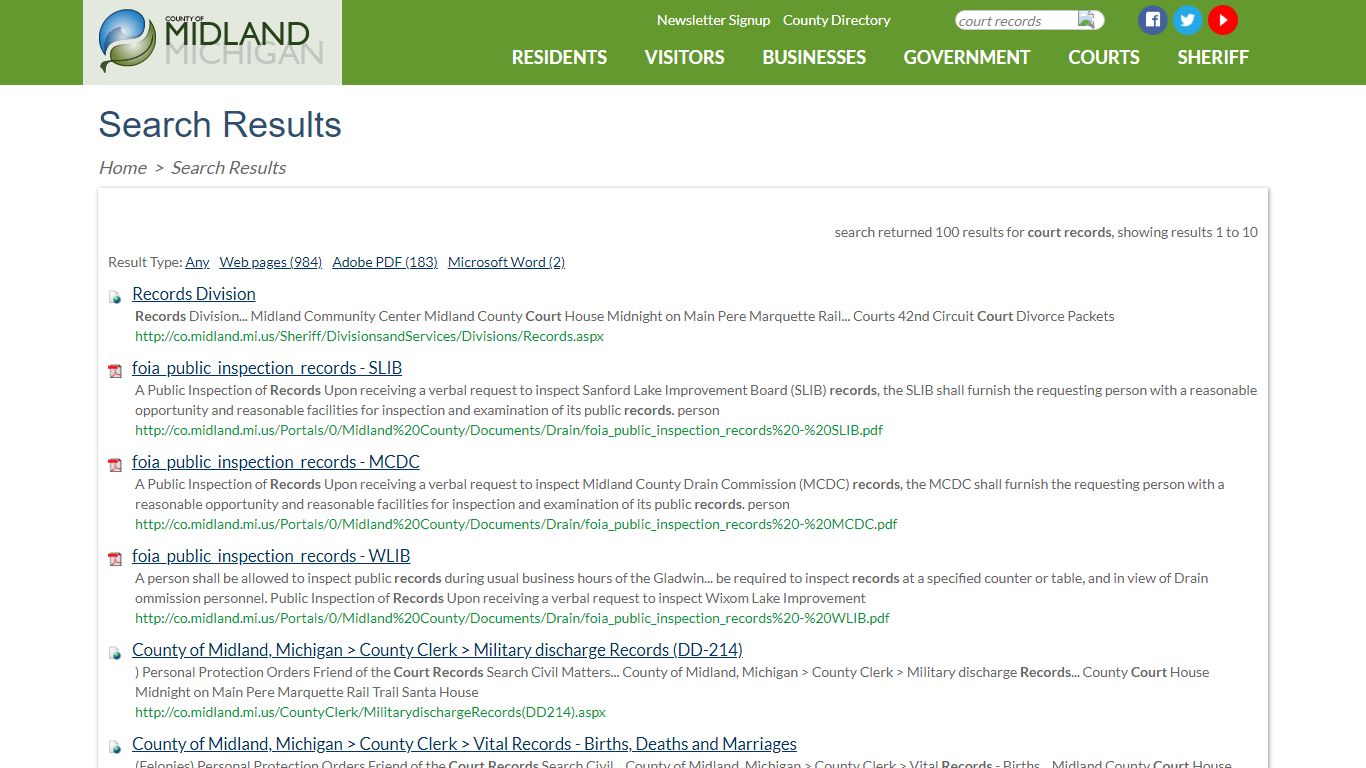The image size is (1366, 768).
Task: Open the YouTube social icon
Action: pos(1223,20)
